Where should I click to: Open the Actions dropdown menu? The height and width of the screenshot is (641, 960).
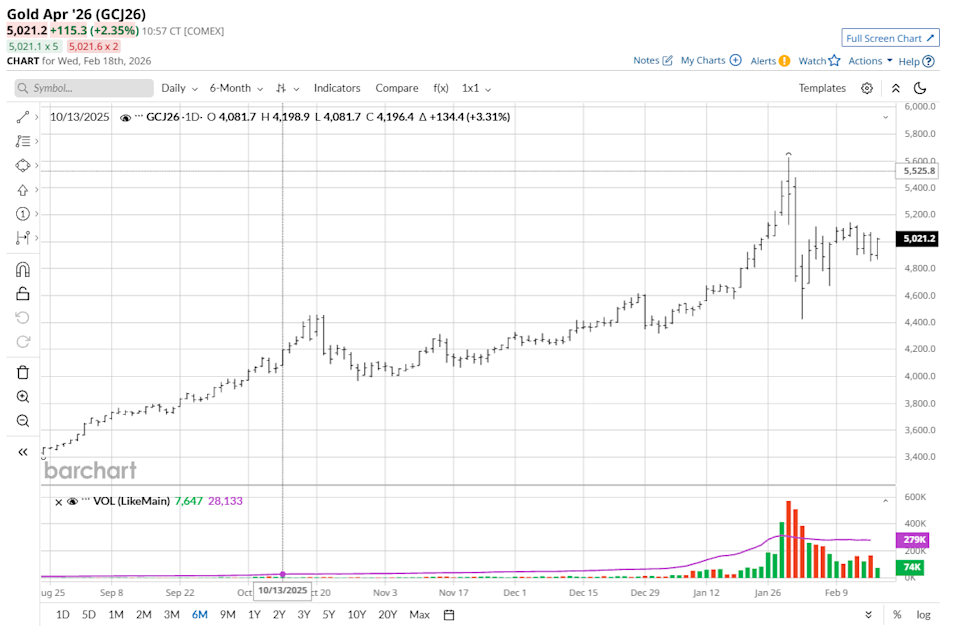pos(869,61)
